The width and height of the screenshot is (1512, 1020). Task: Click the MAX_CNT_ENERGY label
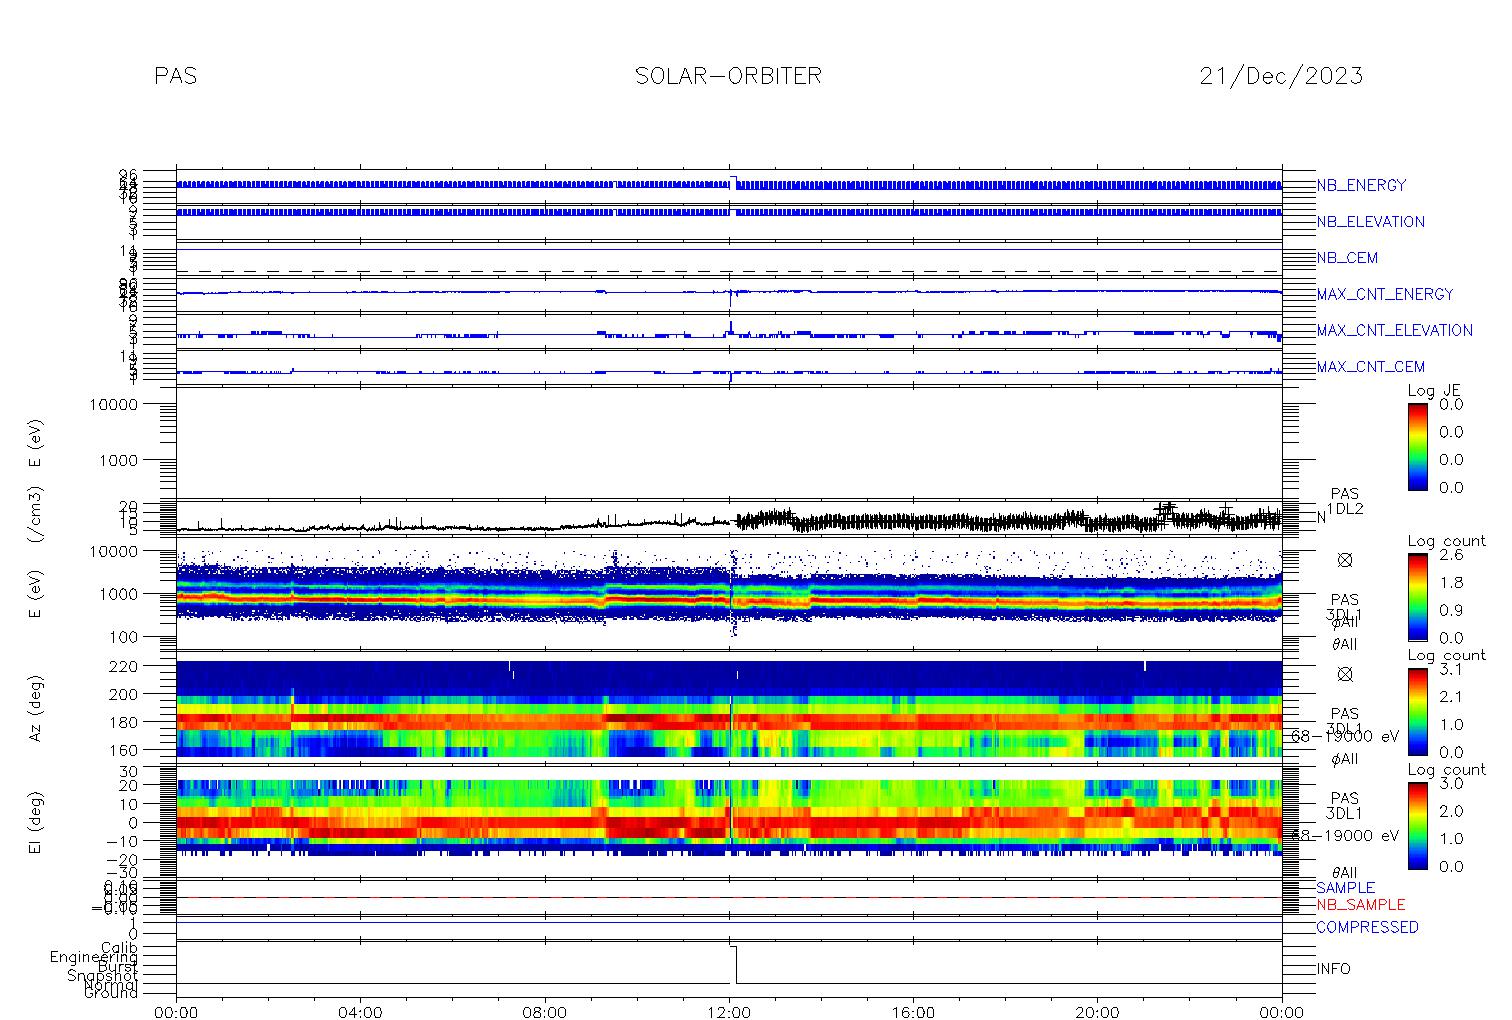click(1385, 294)
